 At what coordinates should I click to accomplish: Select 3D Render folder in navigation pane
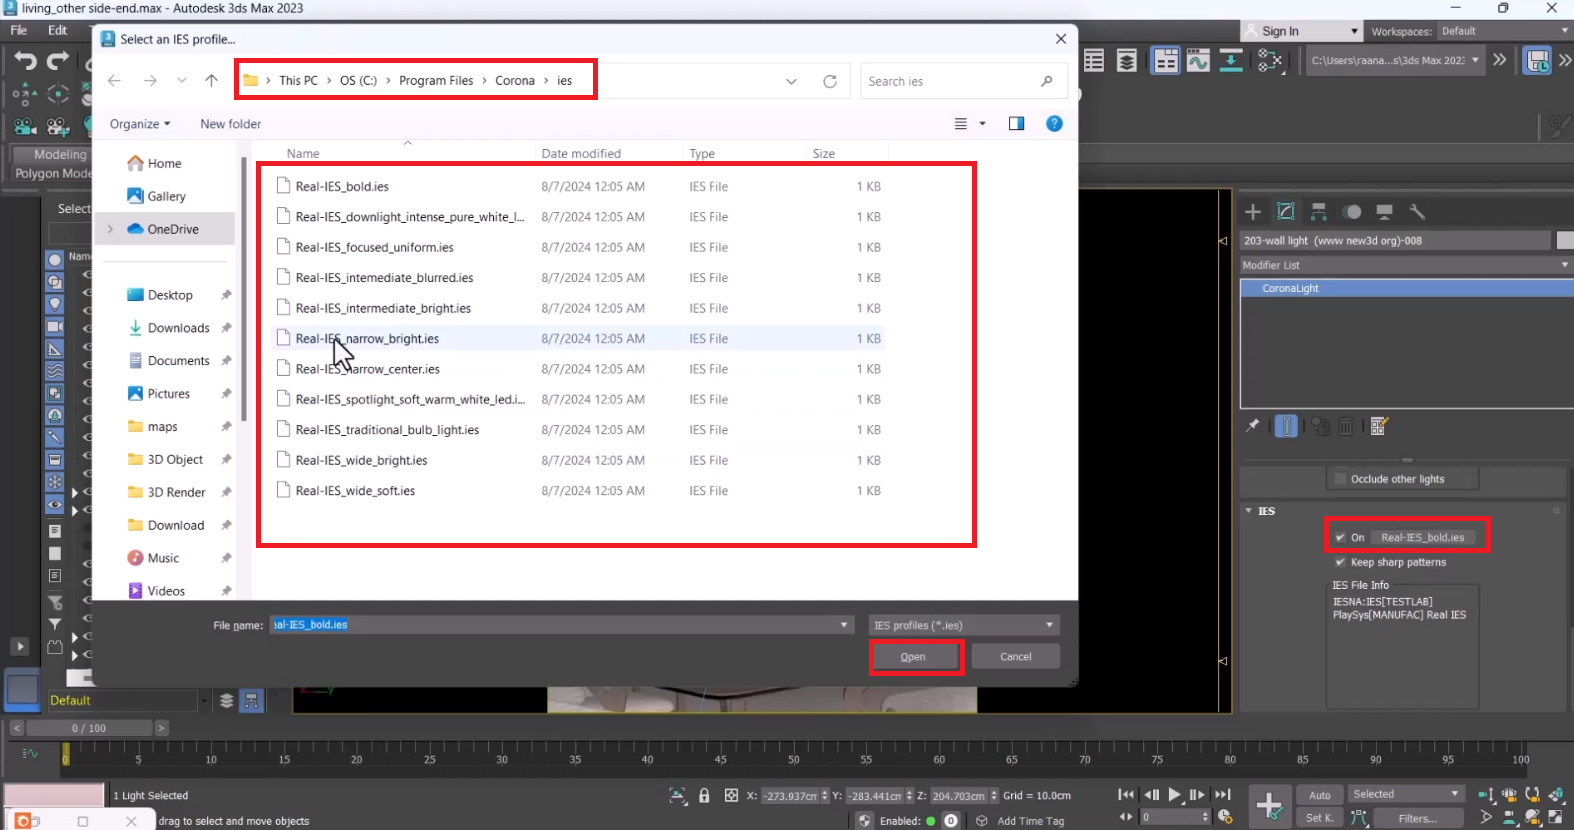[x=176, y=493]
